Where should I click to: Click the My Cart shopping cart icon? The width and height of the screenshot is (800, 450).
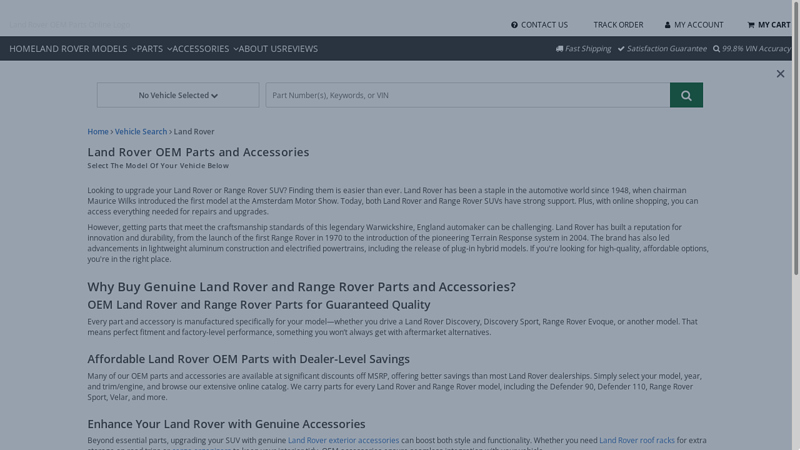pos(751,24)
